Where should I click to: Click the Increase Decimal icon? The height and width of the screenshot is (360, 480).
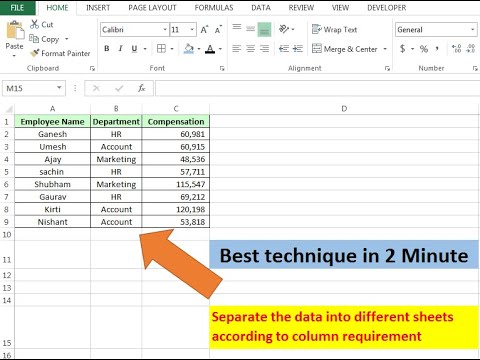point(456,49)
